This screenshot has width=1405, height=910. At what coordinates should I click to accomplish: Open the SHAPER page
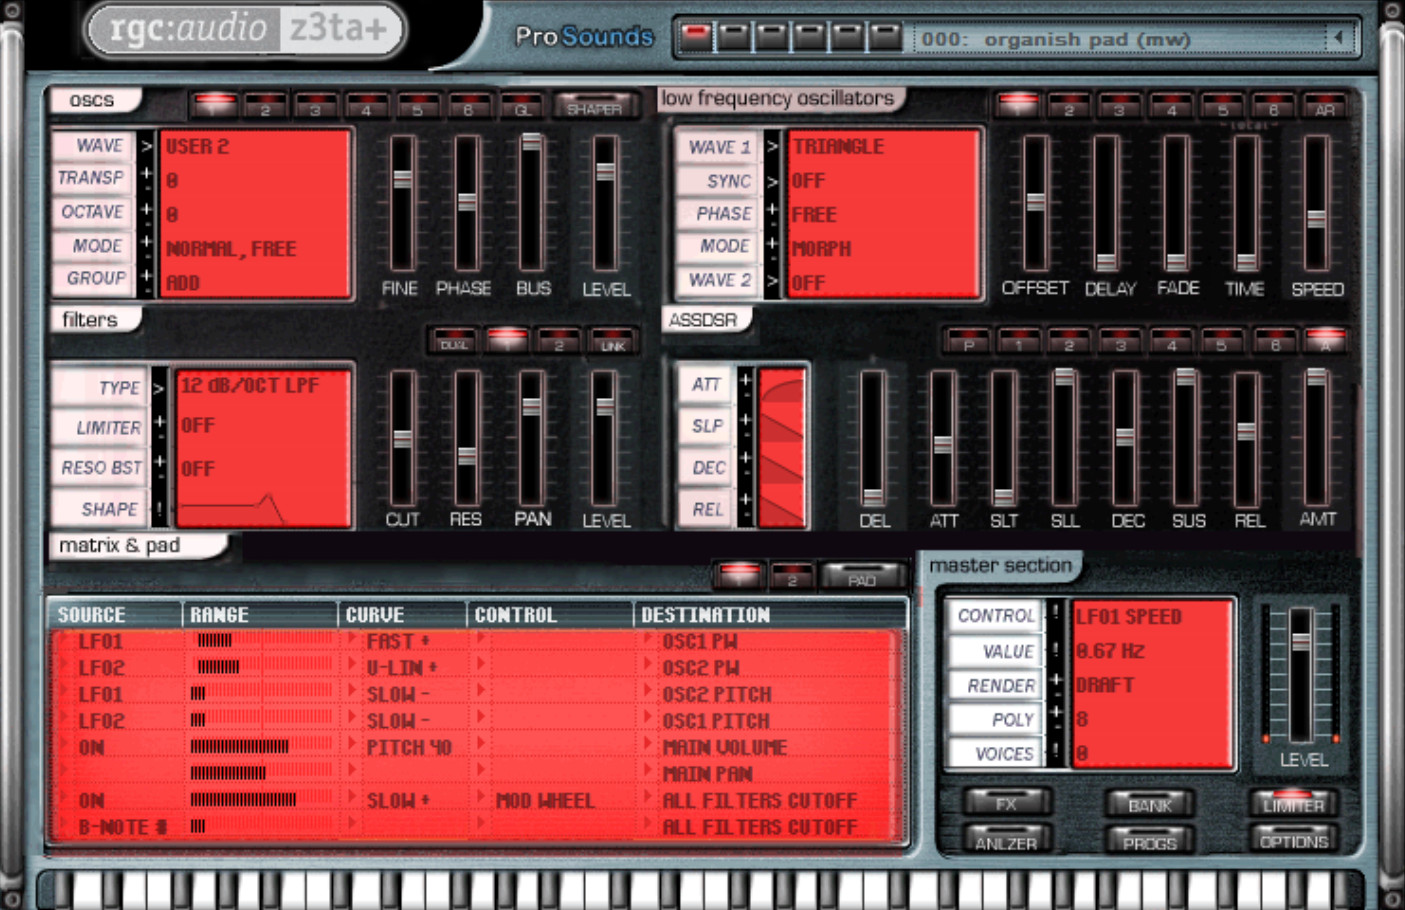(594, 105)
